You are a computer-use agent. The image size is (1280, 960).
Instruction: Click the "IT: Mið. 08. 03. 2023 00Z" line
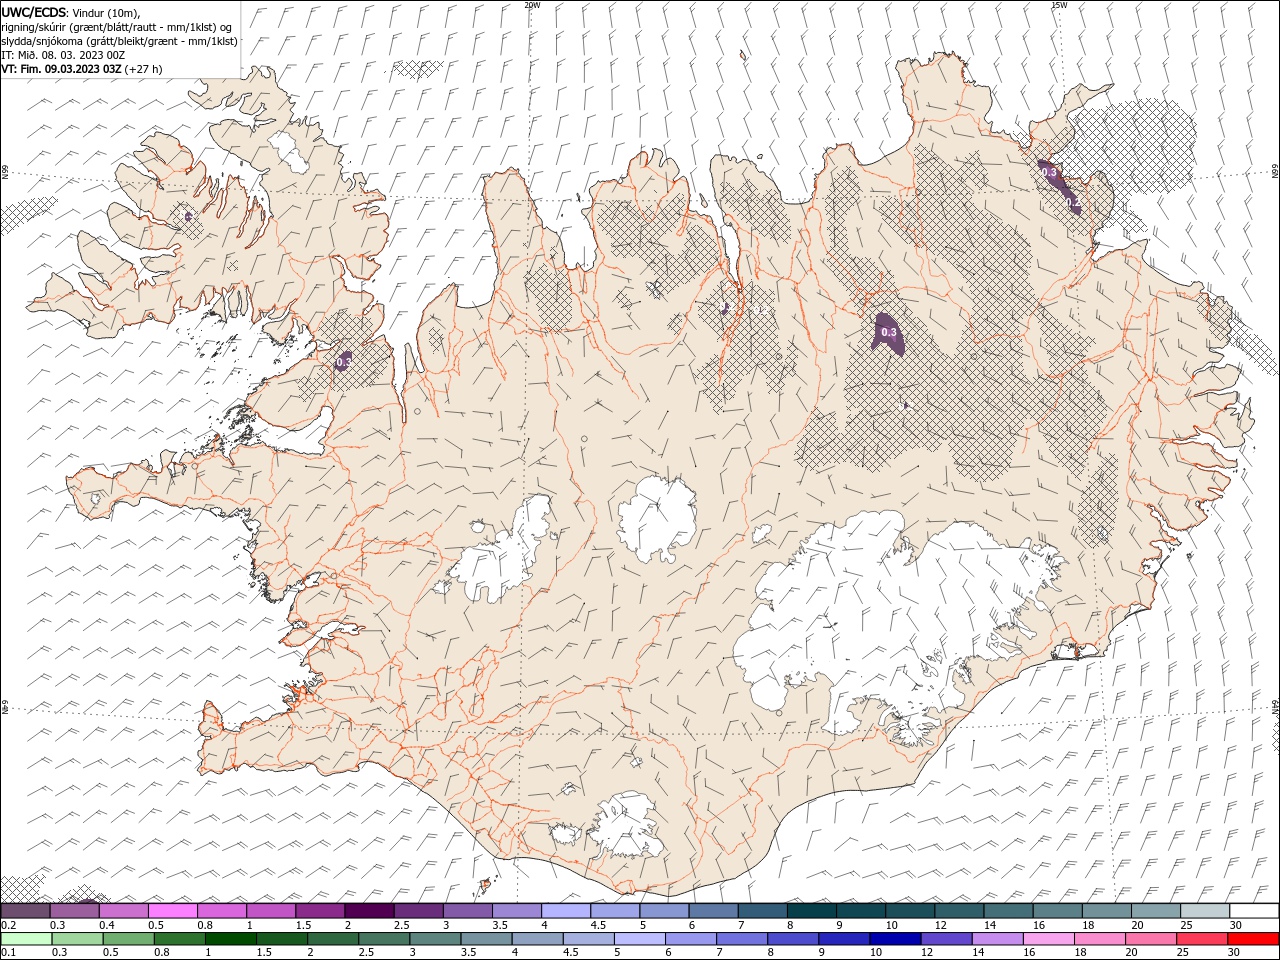pos(63,55)
